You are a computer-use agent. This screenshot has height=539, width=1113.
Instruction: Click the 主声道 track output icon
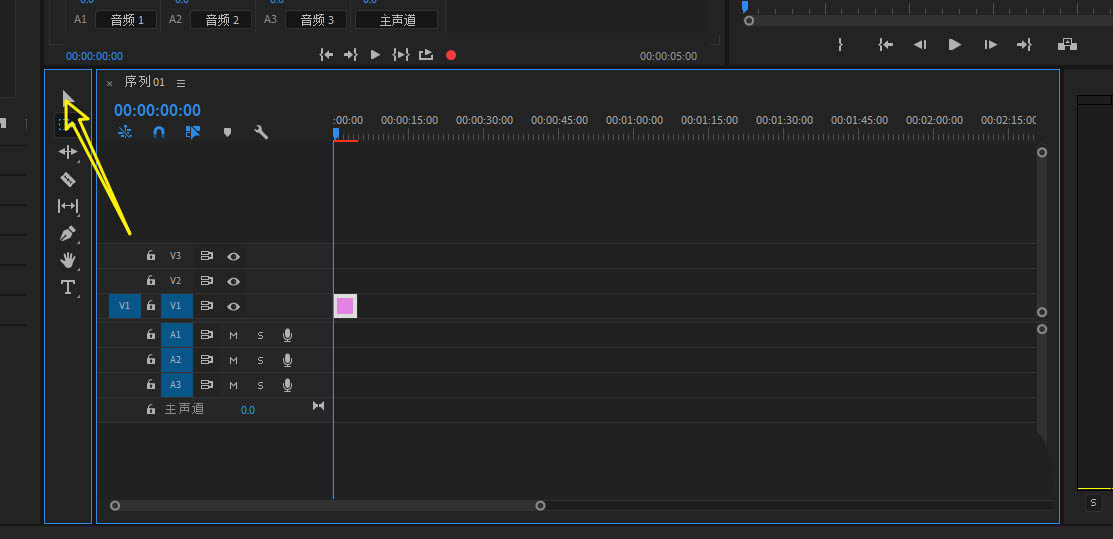(319, 405)
